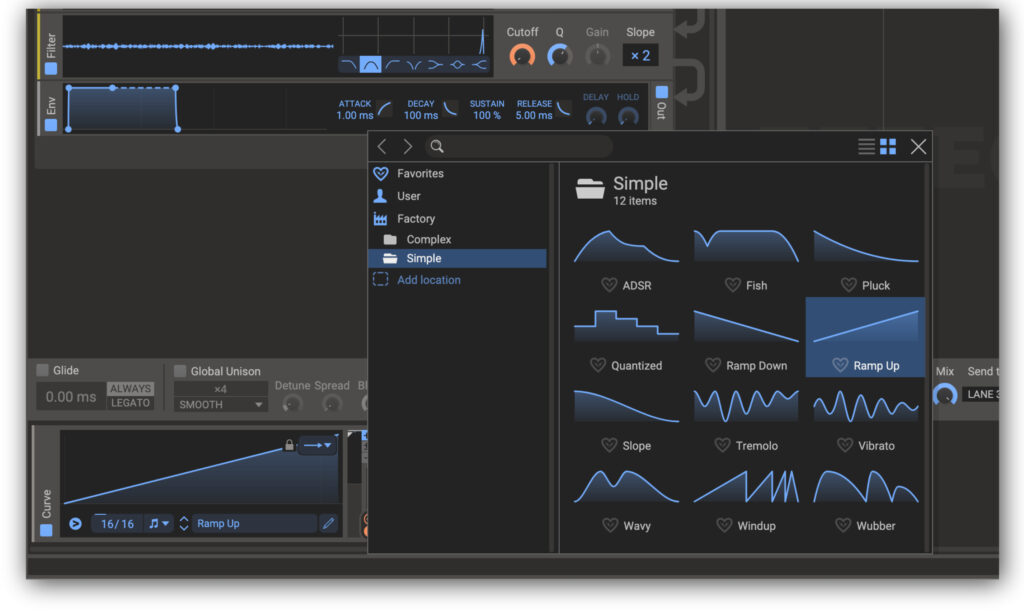Image resolution: width=1024 pixels, height=614 pixels.
Task: Switch browser to grid view
Action: 888,146
